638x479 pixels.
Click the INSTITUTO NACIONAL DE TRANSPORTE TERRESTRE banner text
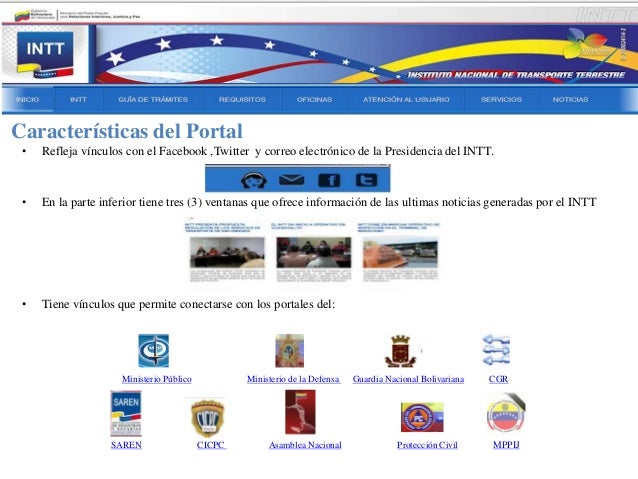click(x=516, y=75)
